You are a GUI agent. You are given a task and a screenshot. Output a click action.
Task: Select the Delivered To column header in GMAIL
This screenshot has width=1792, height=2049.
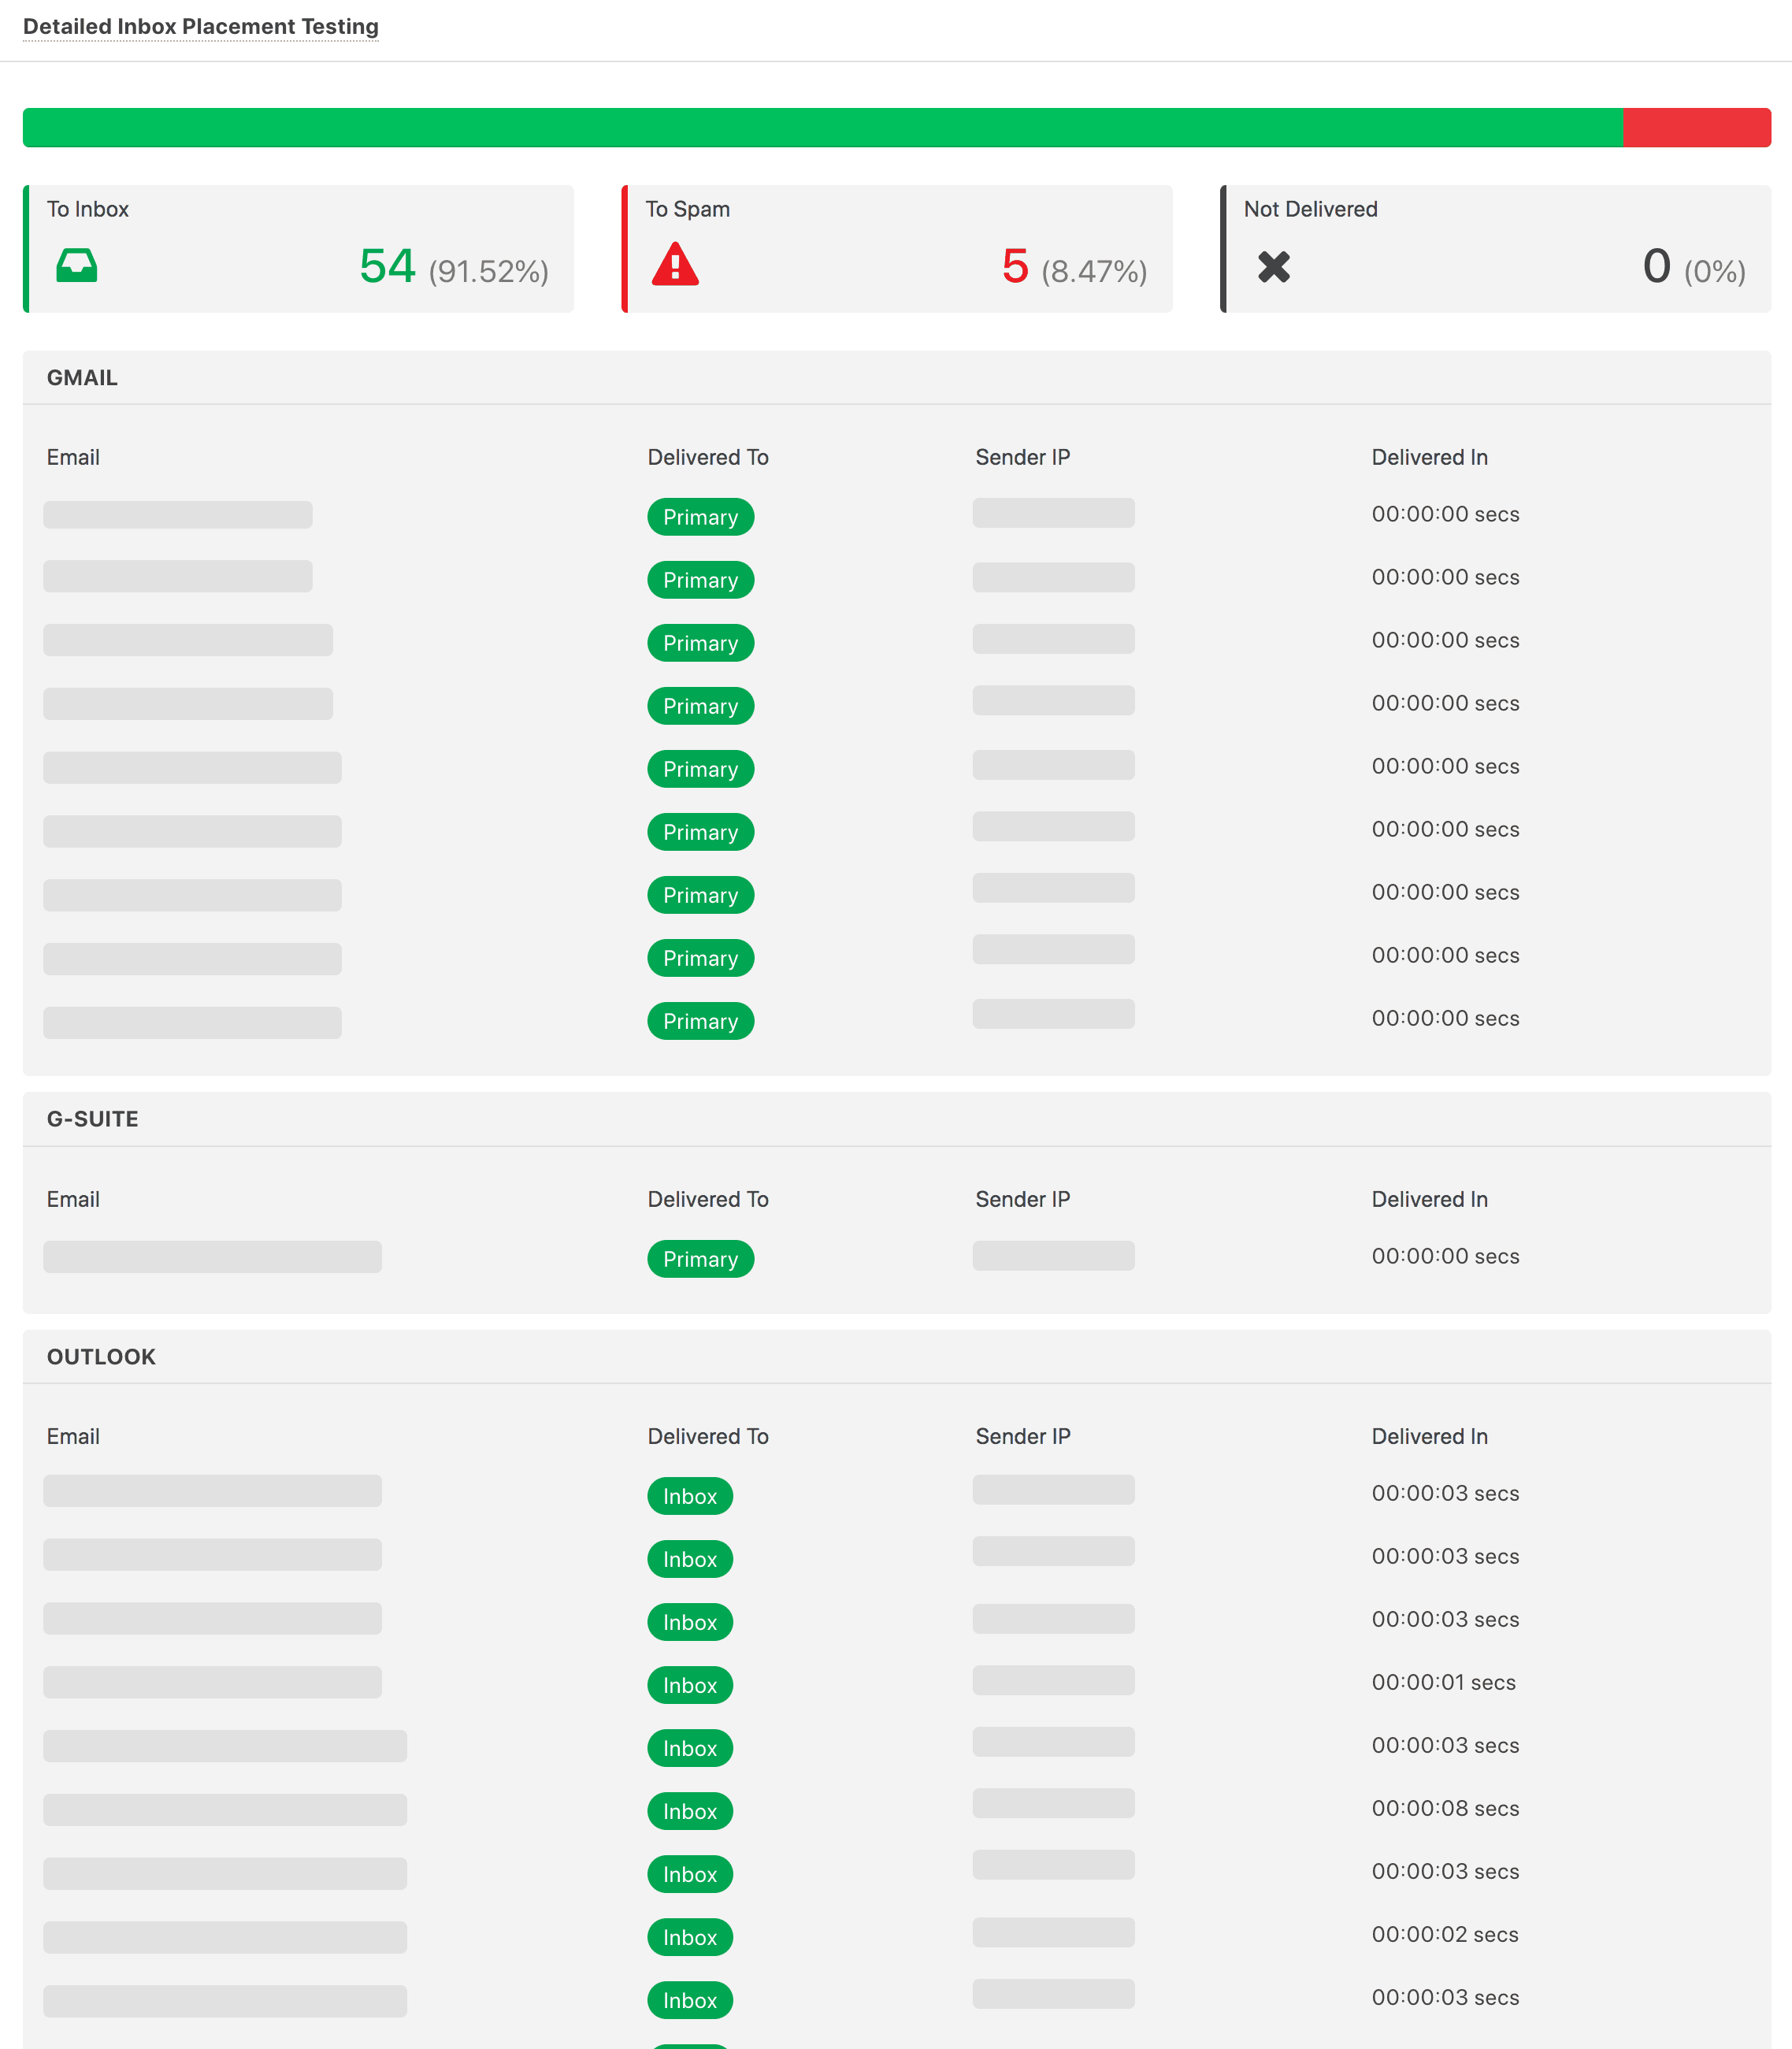(x=707, y=457)
